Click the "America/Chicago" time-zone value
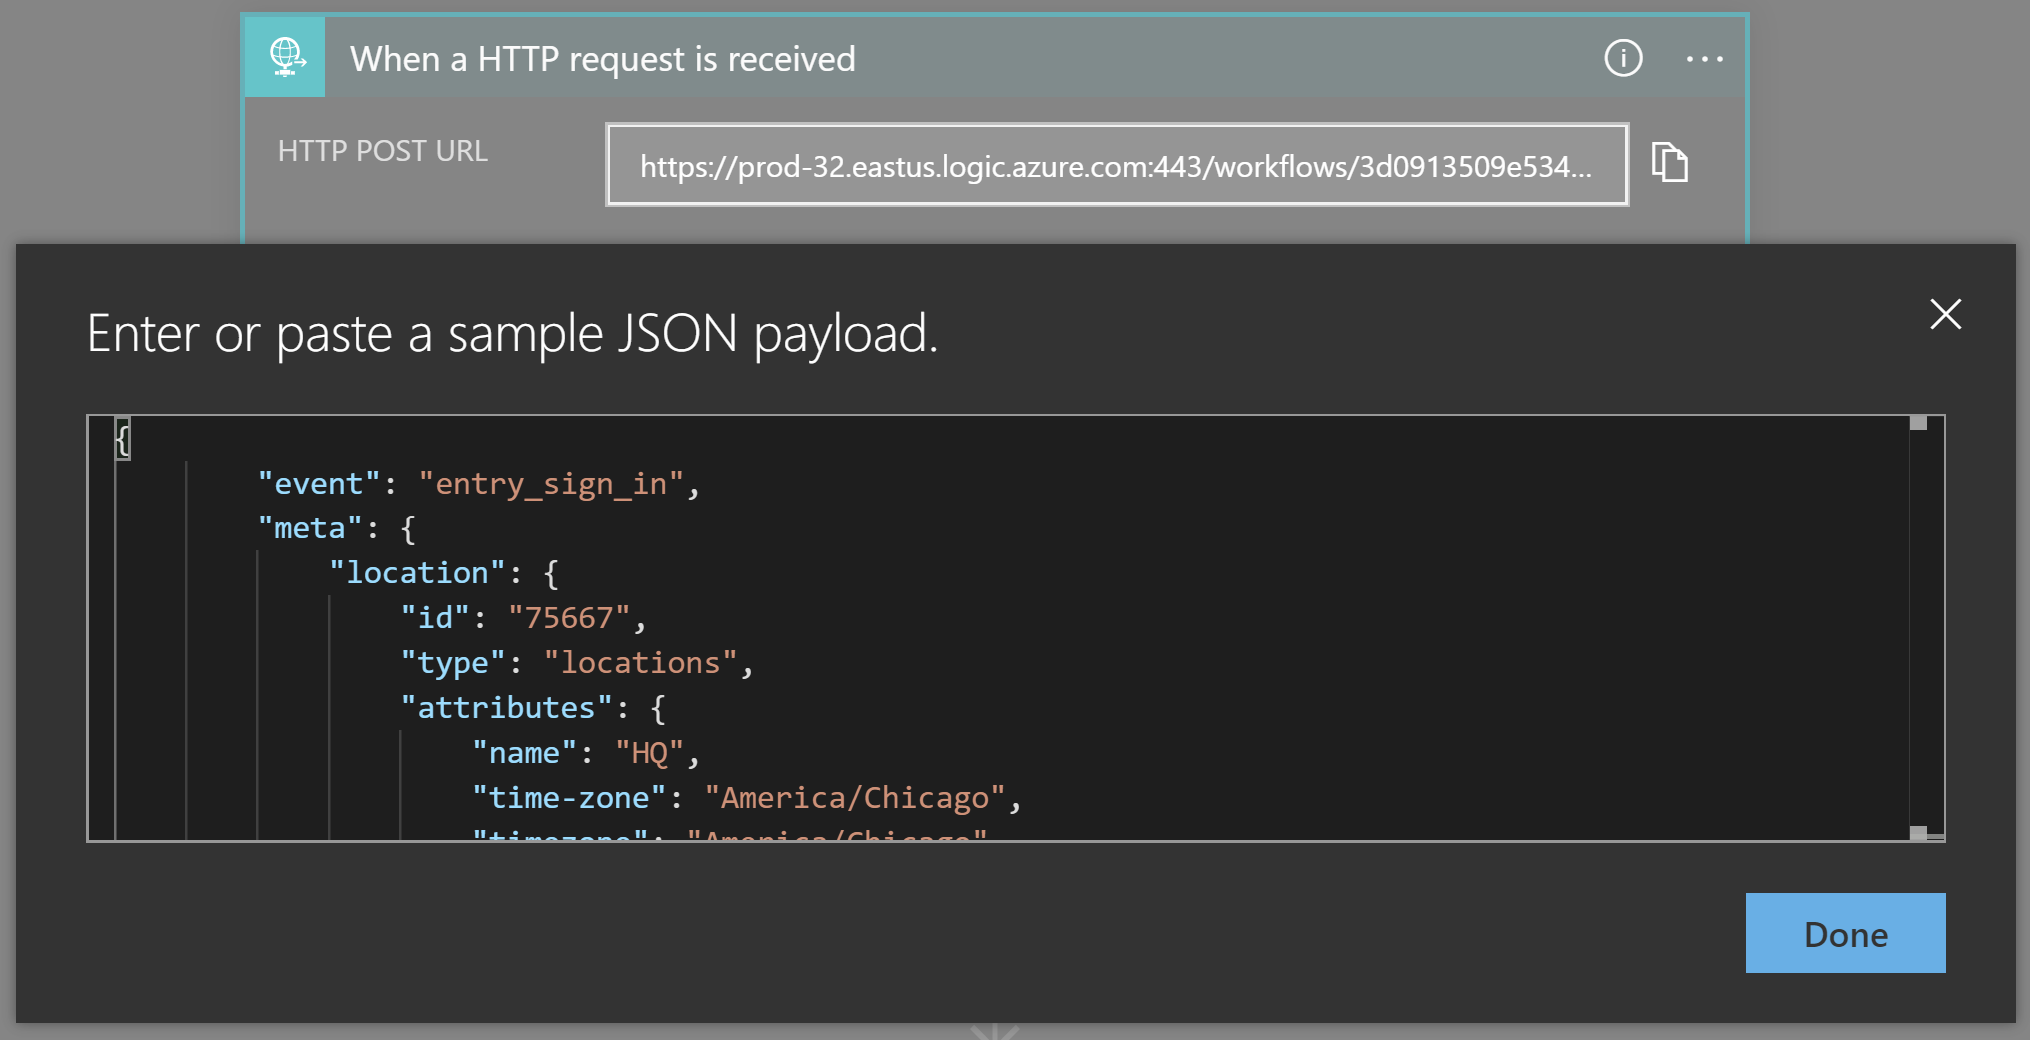 click(x=855, y=798)
